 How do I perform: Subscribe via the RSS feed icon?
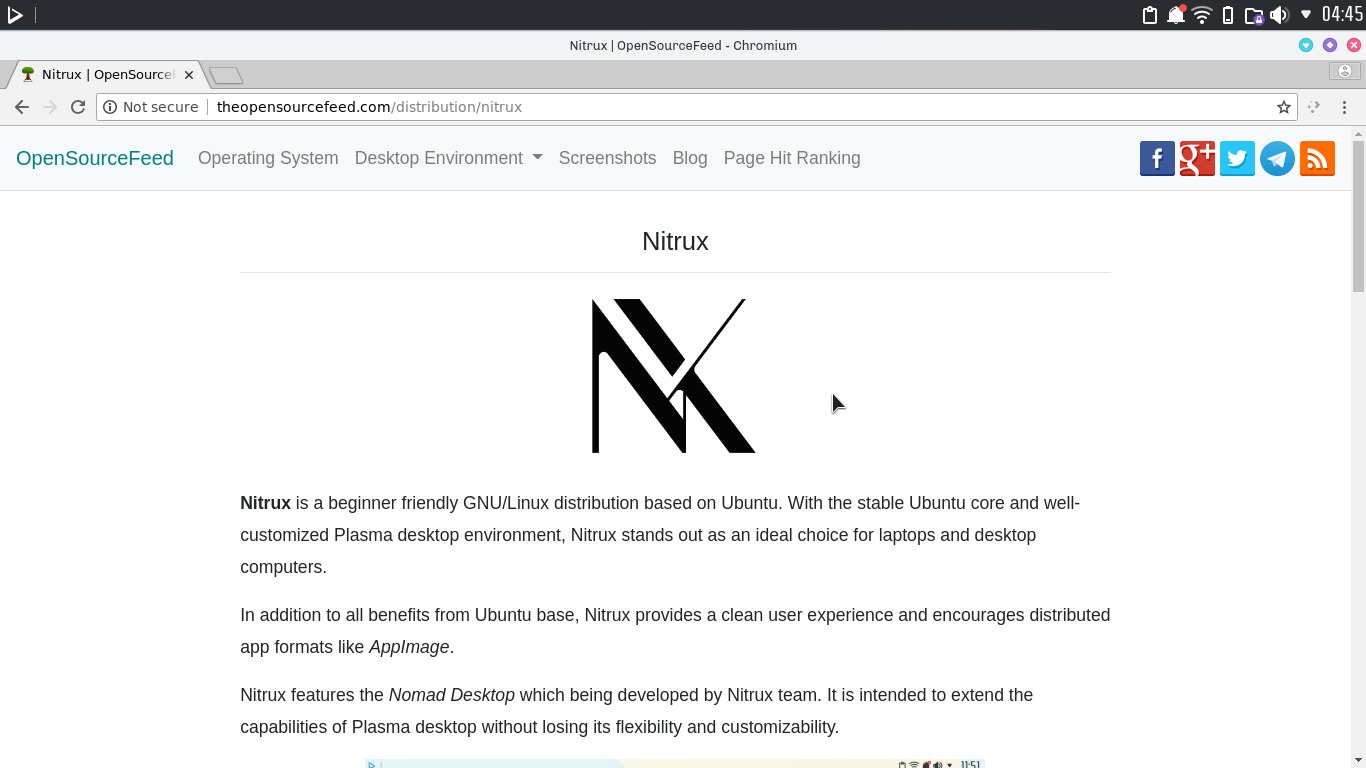1317,158
